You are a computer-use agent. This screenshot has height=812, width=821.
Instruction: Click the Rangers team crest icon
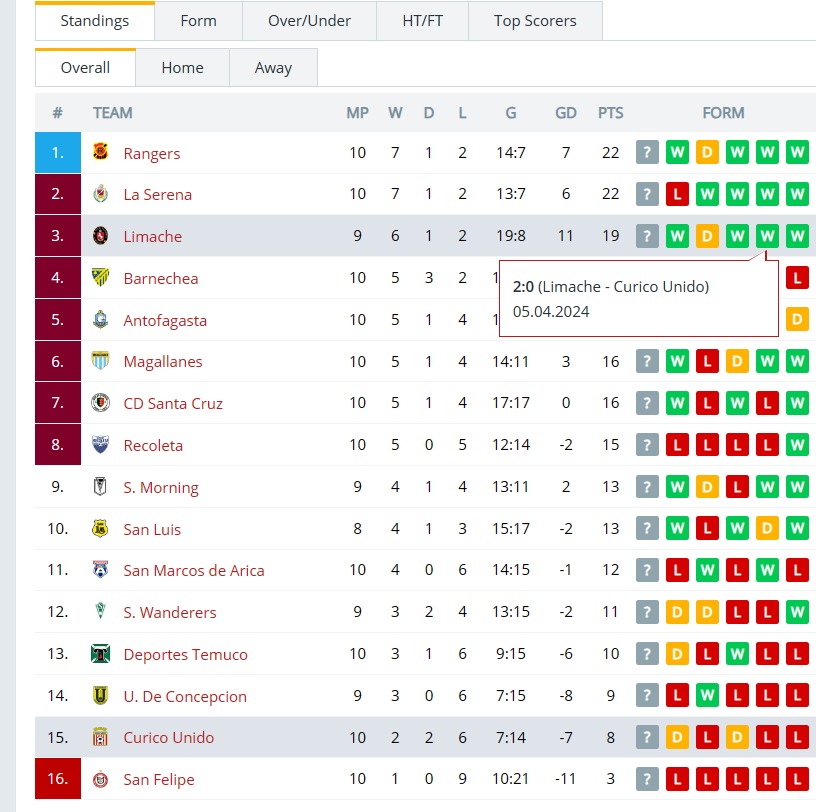tap(101, 152)
